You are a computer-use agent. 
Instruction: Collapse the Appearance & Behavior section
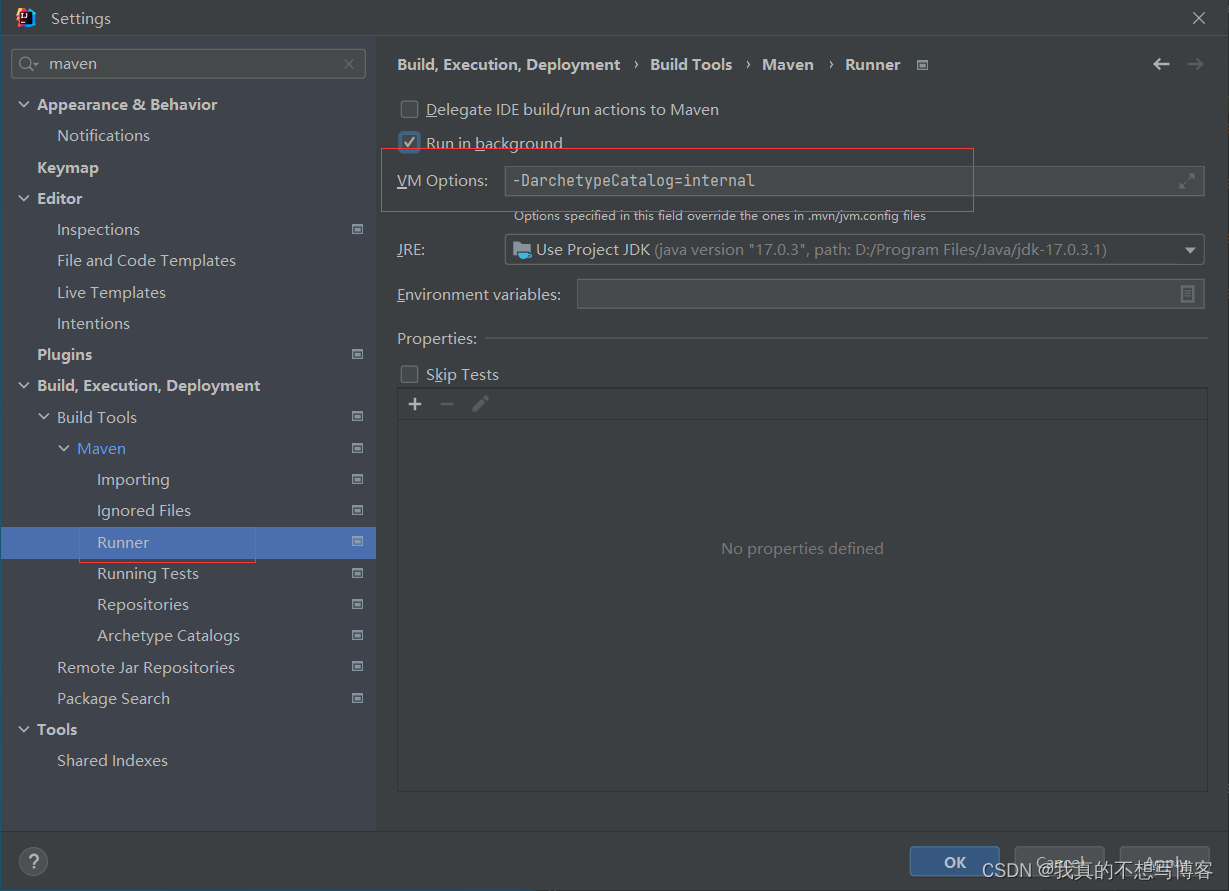click(x=24, y=104)
